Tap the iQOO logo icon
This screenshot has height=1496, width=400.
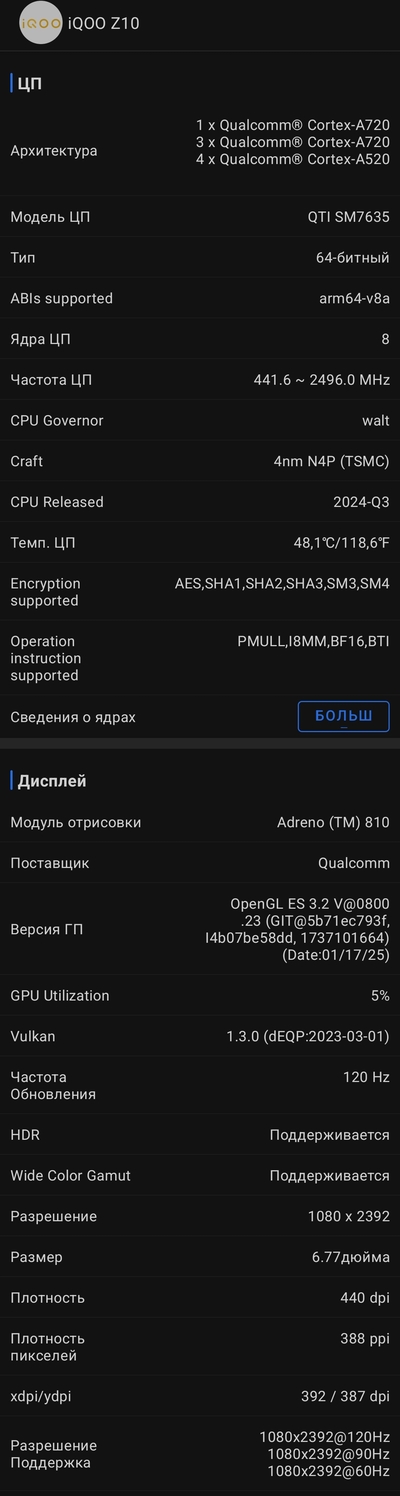point(41,23)
